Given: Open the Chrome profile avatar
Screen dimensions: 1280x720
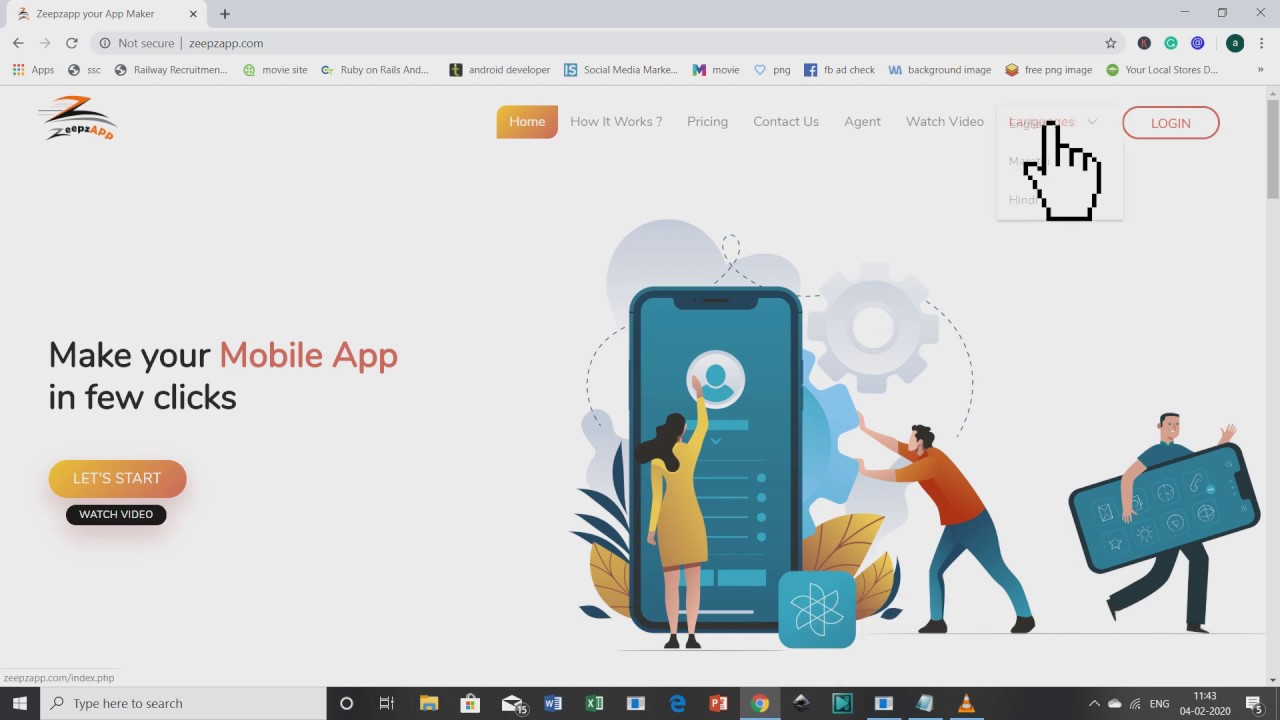Looking at the screenshot, I should coord(1235,43).
